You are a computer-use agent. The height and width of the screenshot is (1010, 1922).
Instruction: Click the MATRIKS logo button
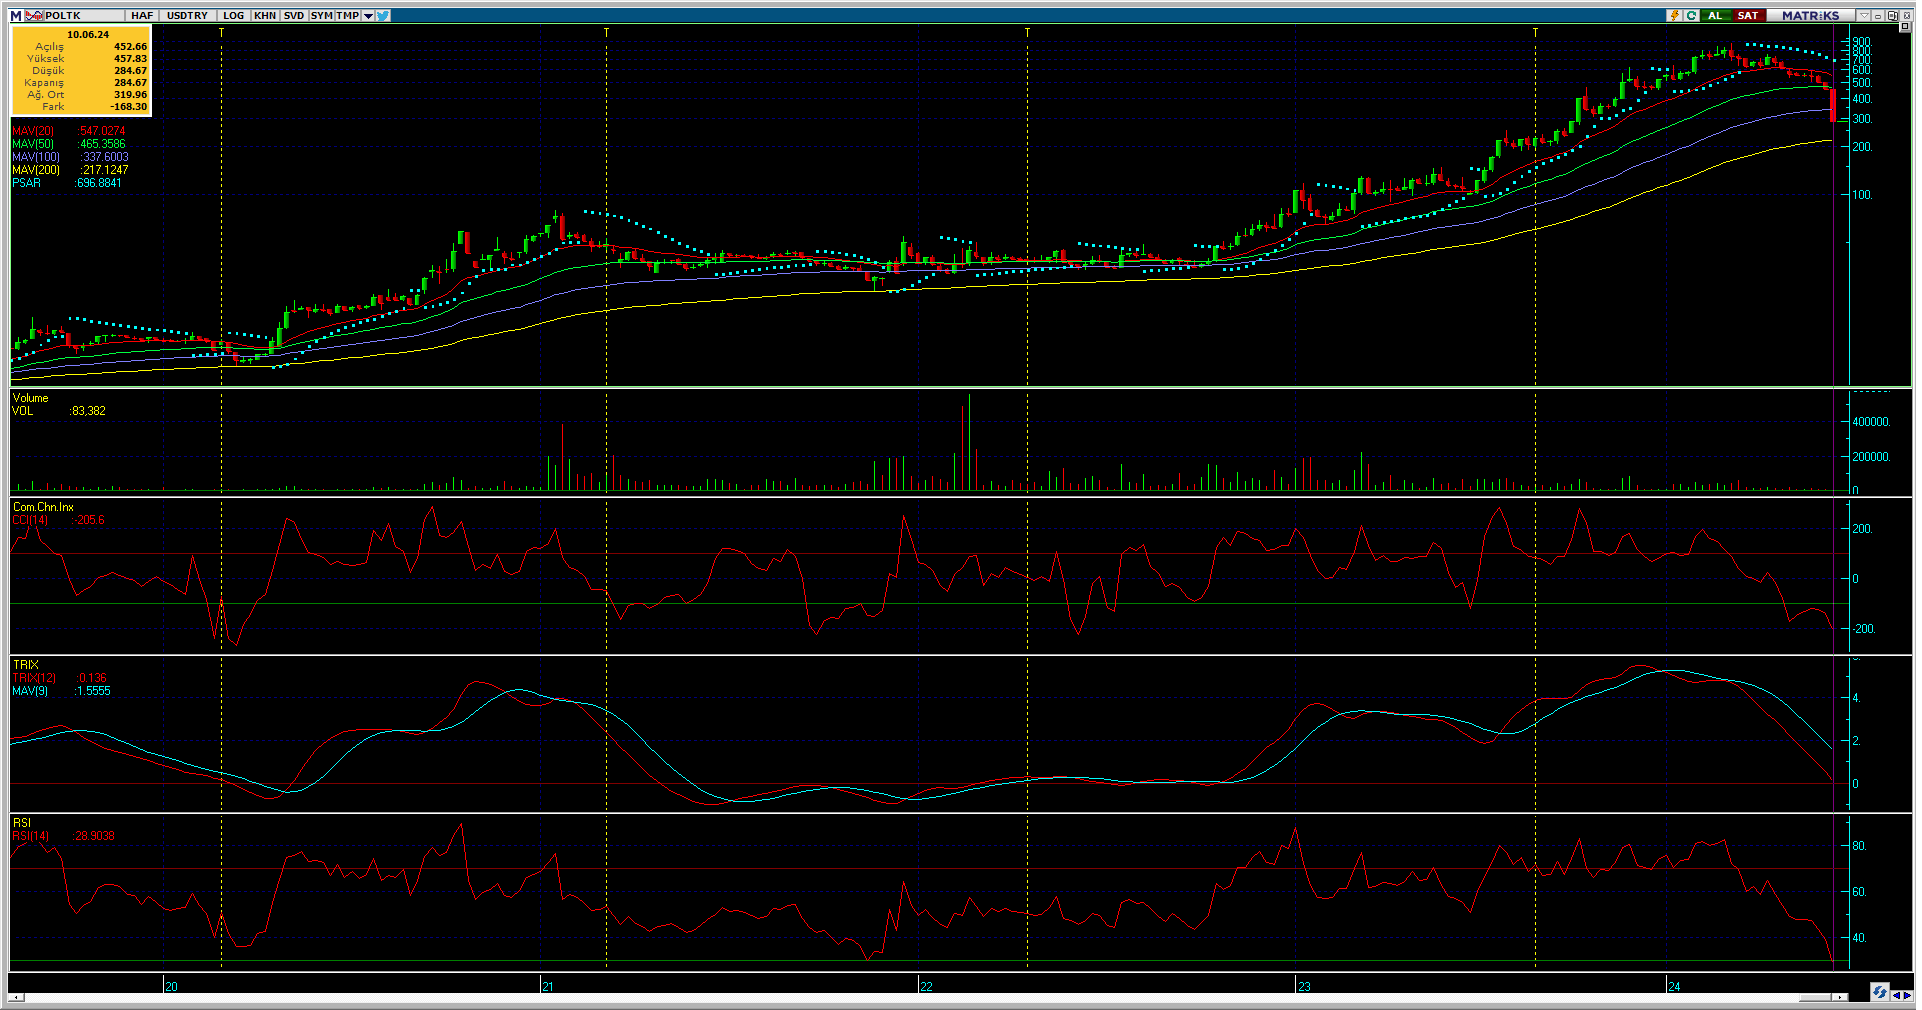tap(1811, 16)
